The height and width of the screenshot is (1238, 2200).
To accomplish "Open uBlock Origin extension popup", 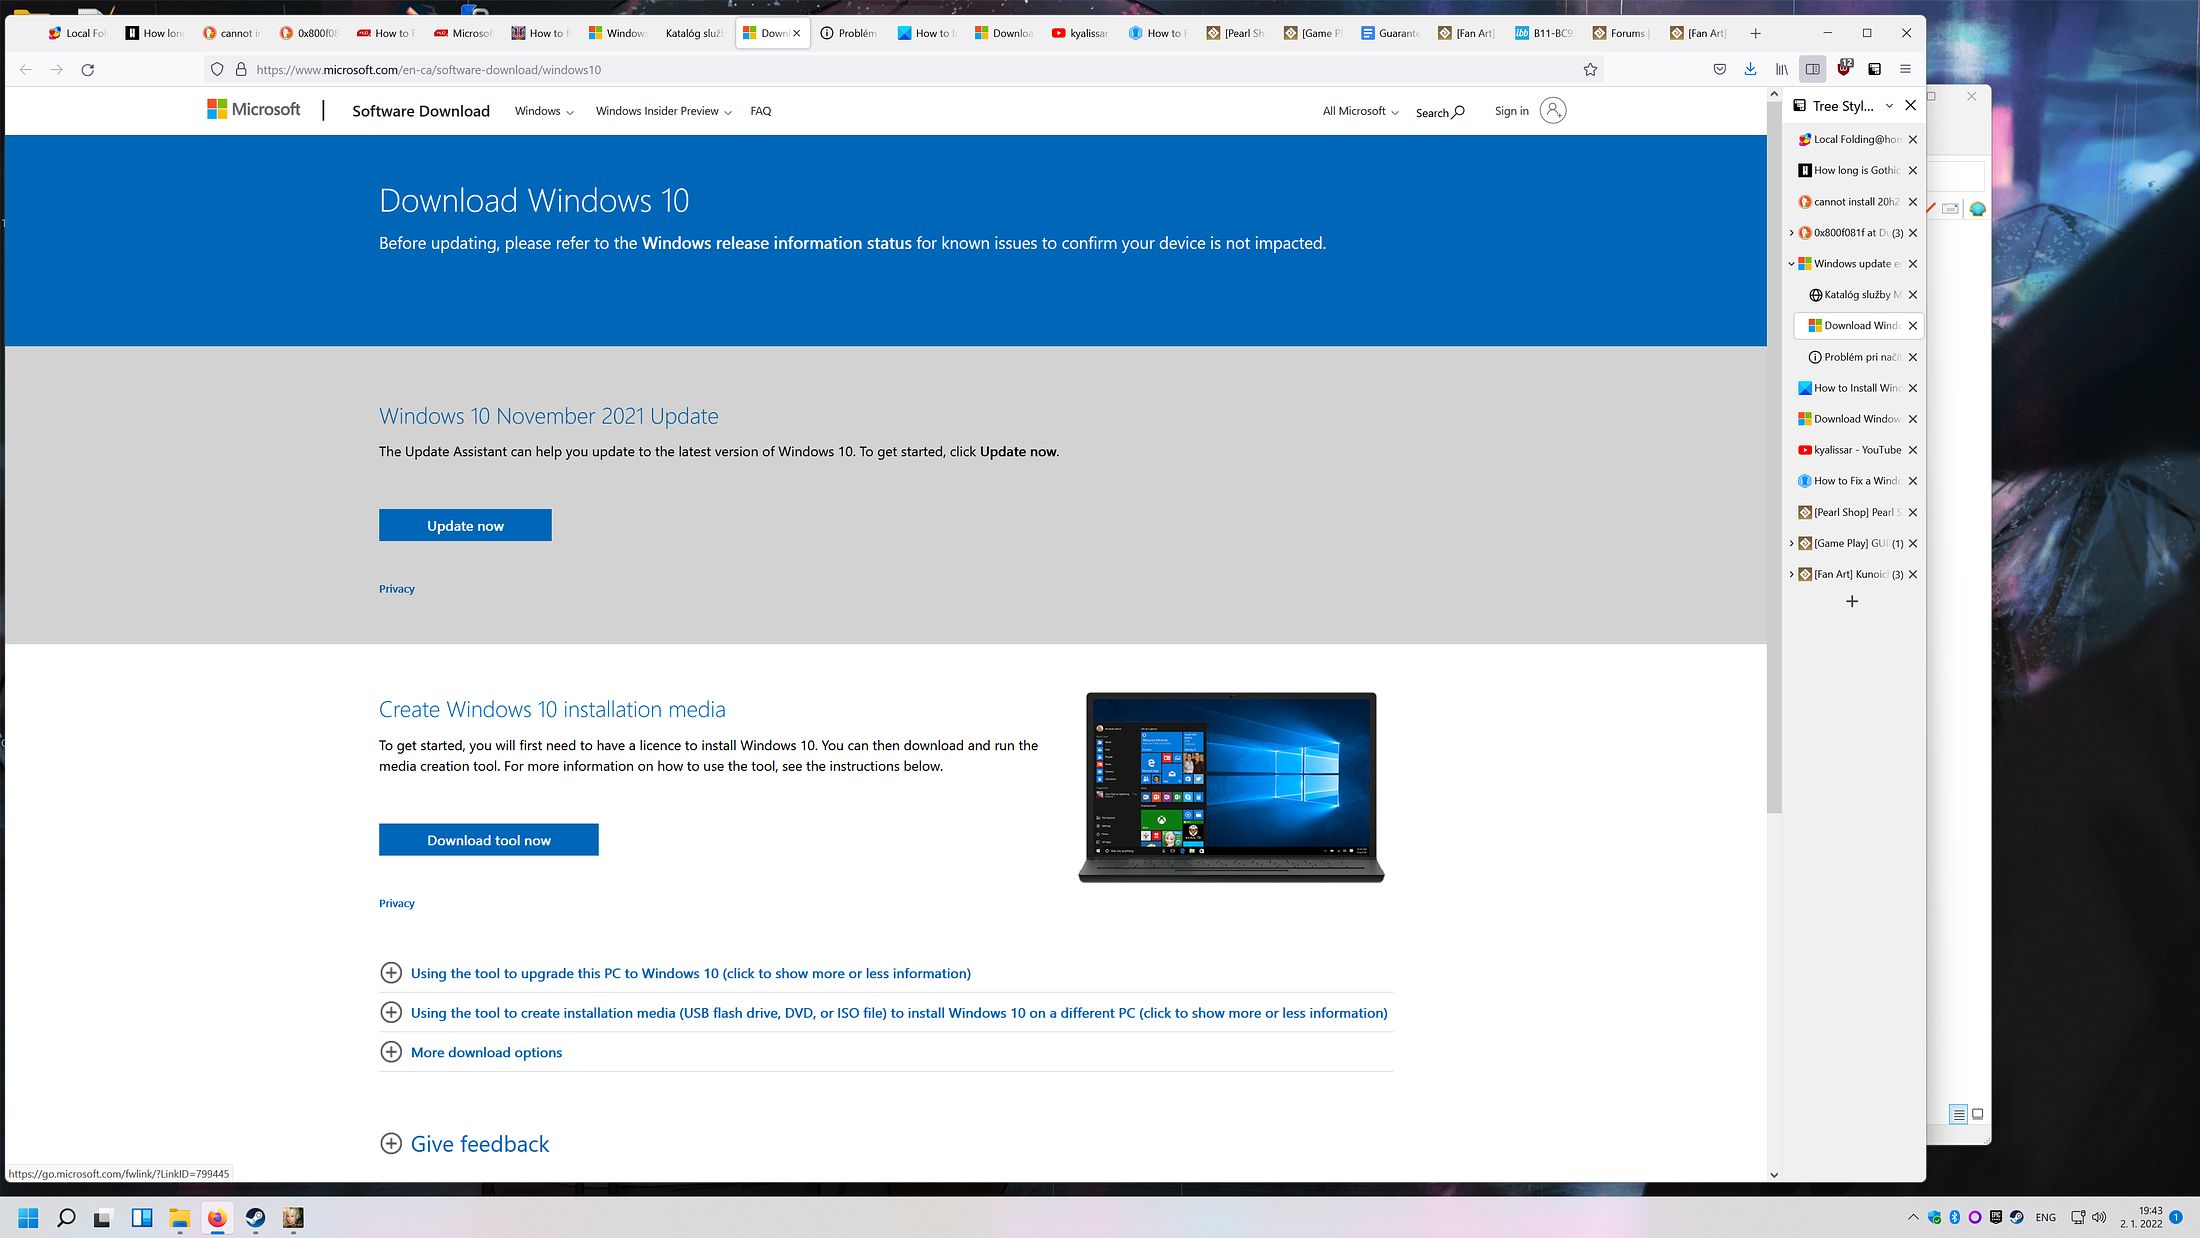I will click(x=1844, y=69).
